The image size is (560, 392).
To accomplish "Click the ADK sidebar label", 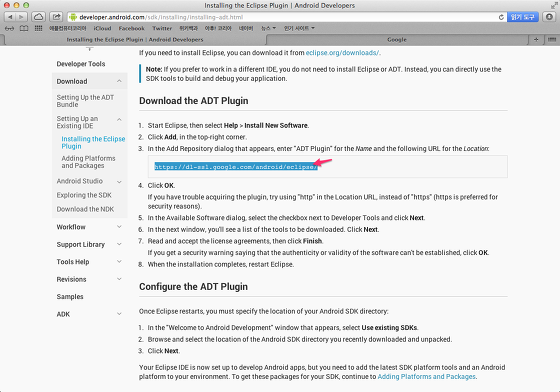I will [63, 314].
